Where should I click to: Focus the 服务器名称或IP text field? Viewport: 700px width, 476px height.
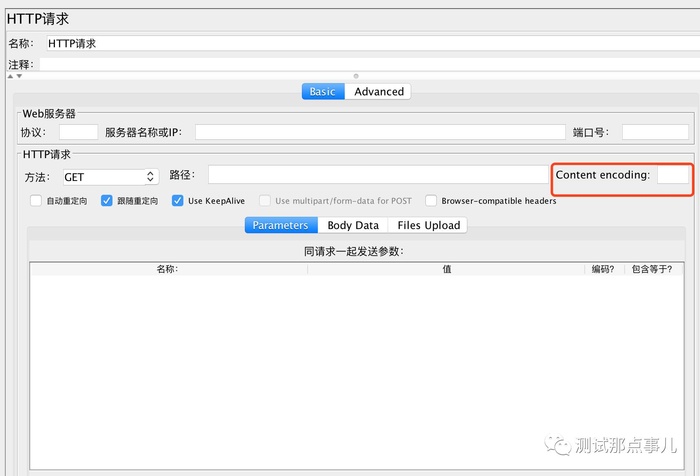(x=380, y=132)
